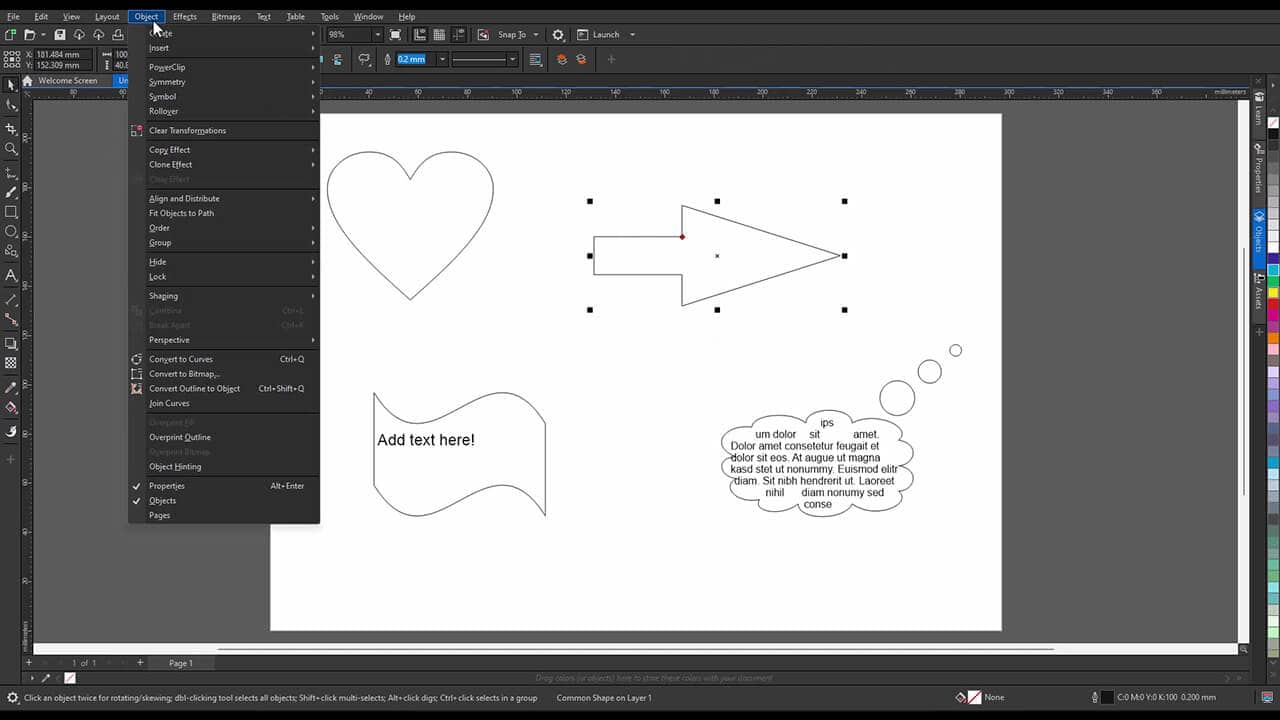Screen dimensions: 1280x720
Task: Select the Eyedropper tool
Action: coord(11,387)
